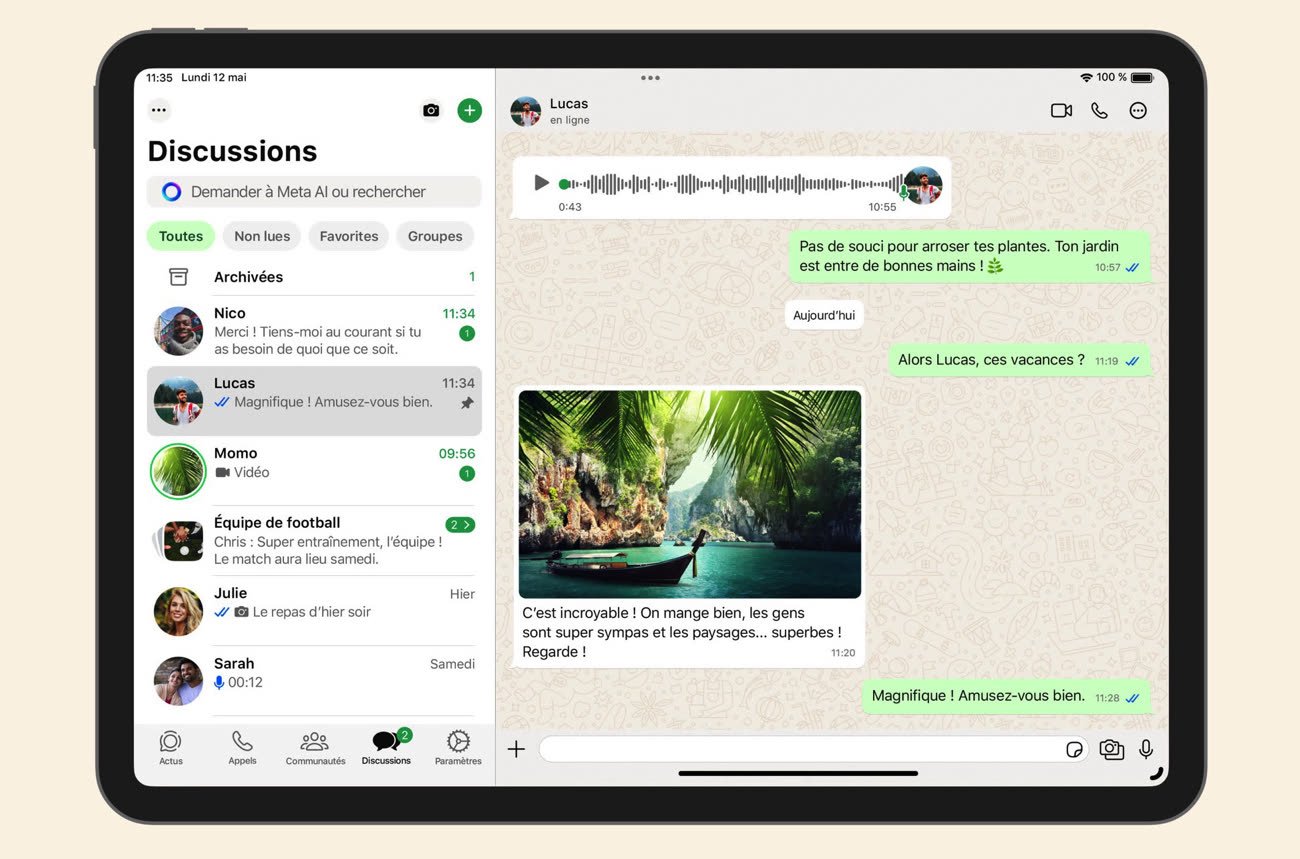Click the unread badge on Nico row
Viewport: 1300px width, 859px height.
[x=467, y=333]
